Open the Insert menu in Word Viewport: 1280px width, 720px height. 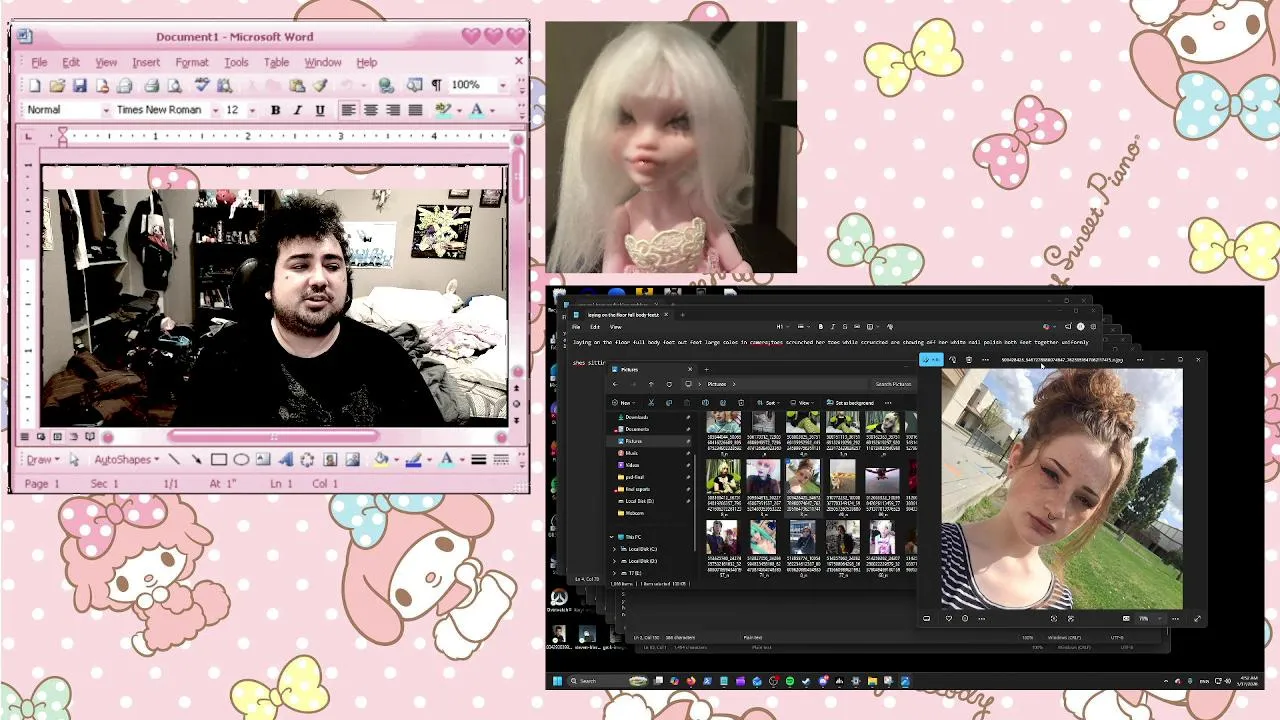(x=146, y=62)
